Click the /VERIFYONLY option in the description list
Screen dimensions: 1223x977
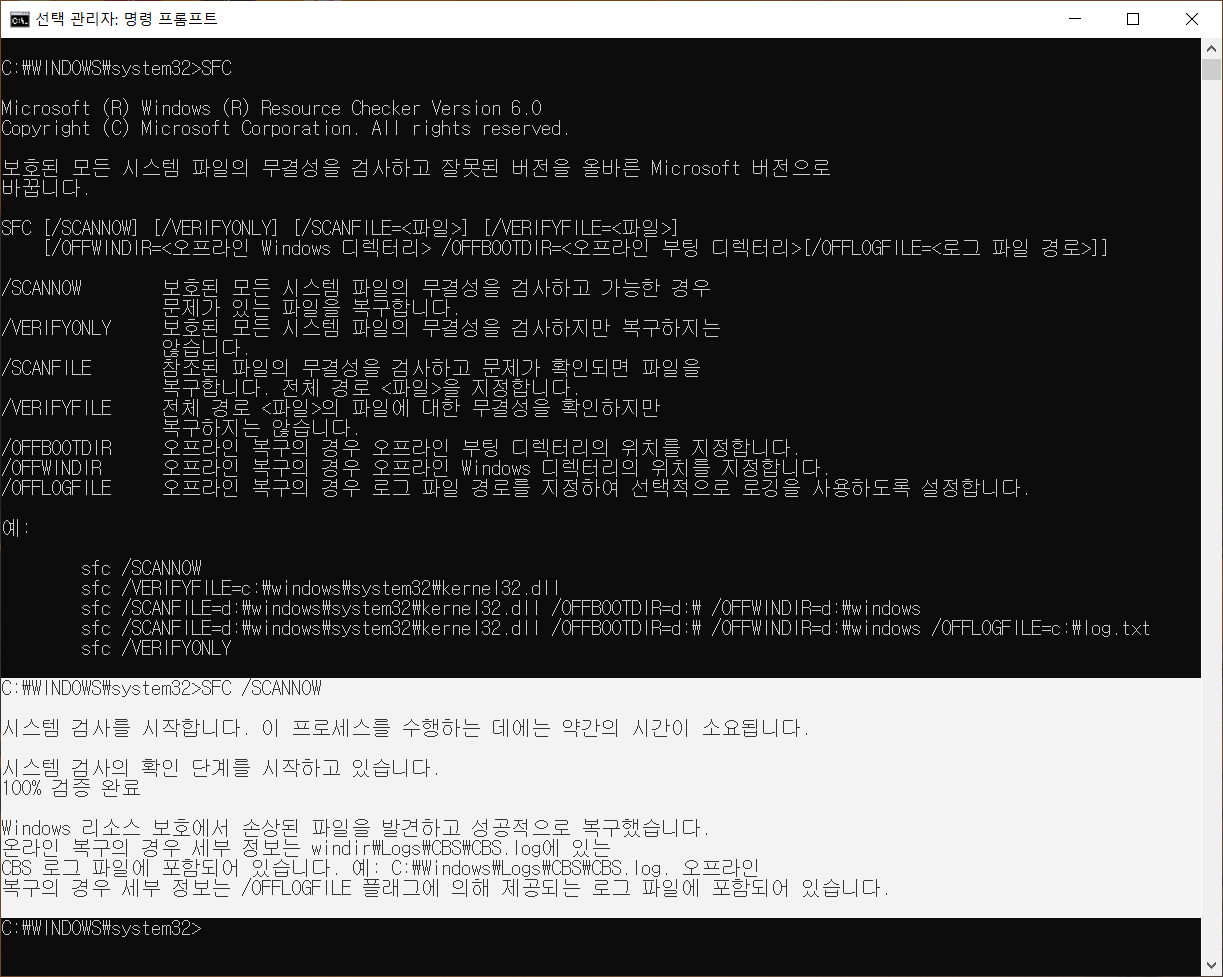pos(56,328)
